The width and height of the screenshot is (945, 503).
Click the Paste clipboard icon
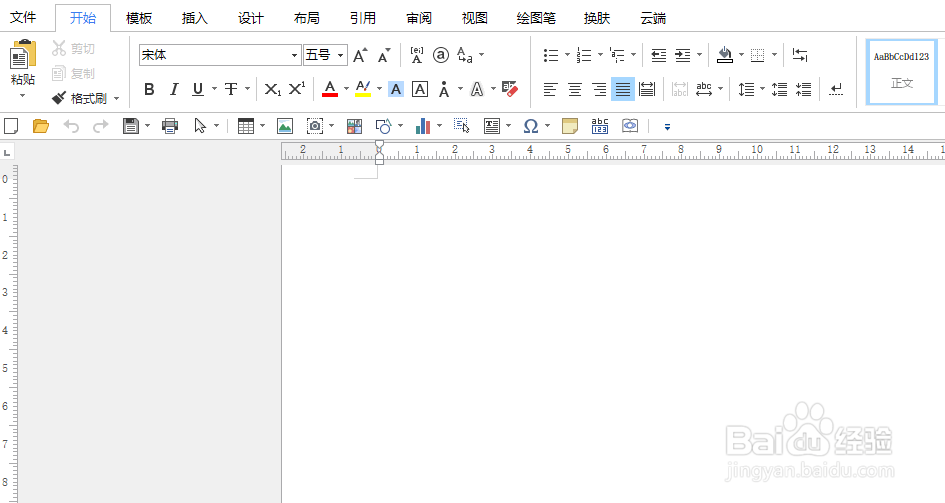[23, 55]
